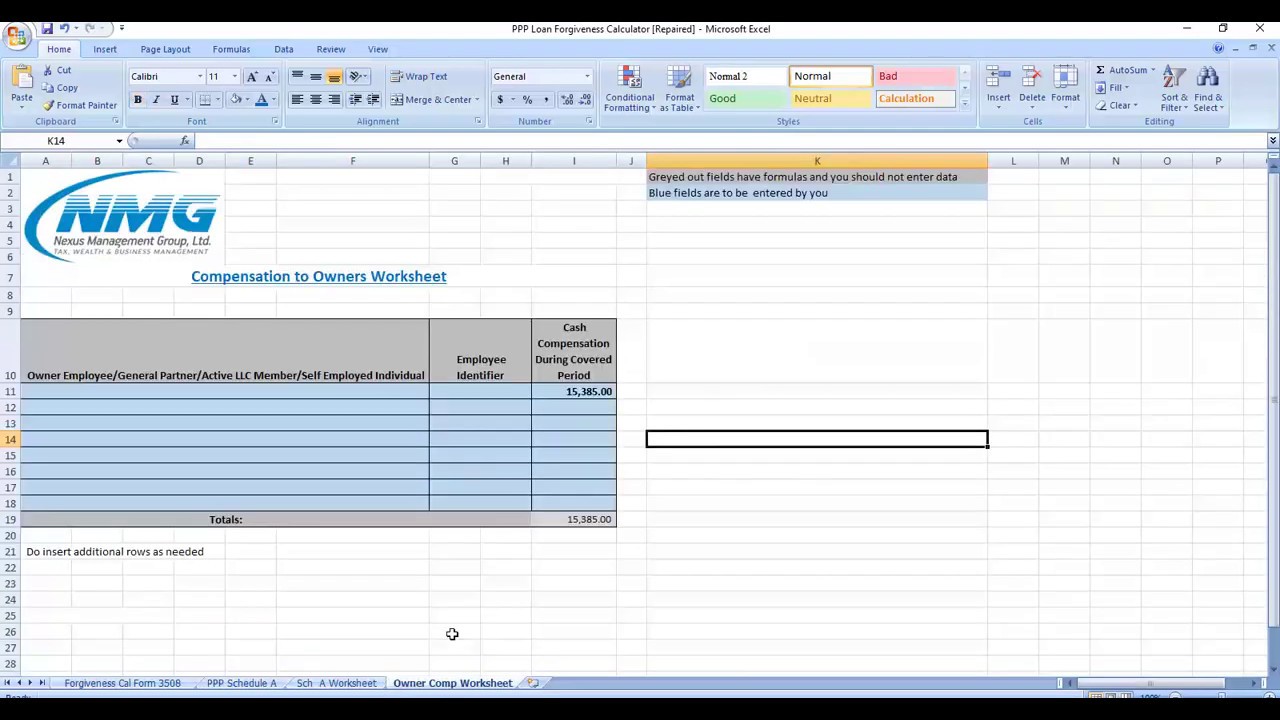
Task: Switch to the Page Layout tab
Action: click(165, 49)
